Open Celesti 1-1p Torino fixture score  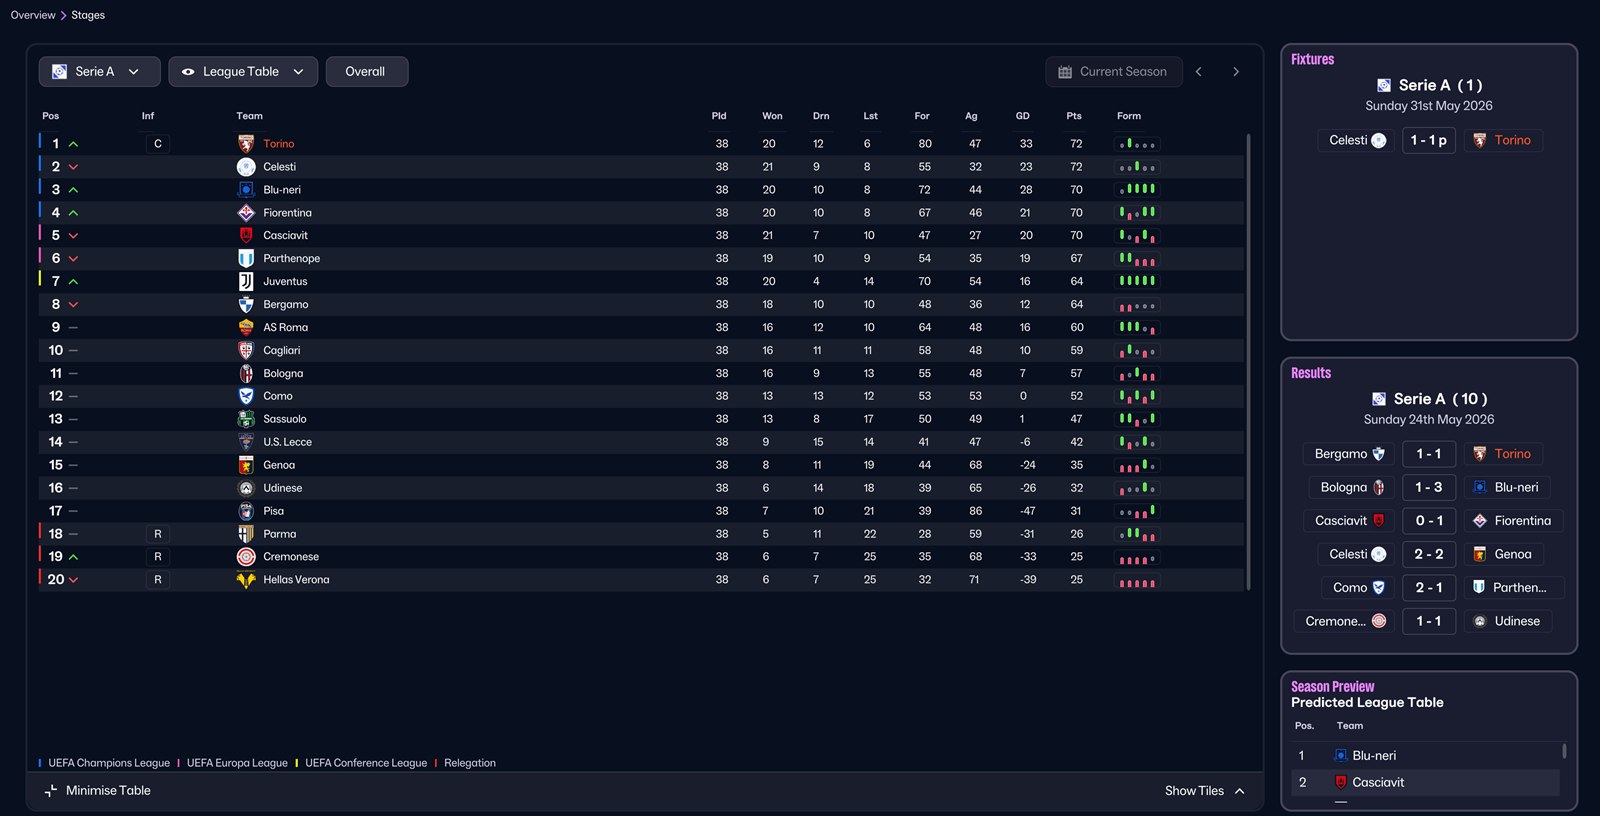coord(1429,141)
